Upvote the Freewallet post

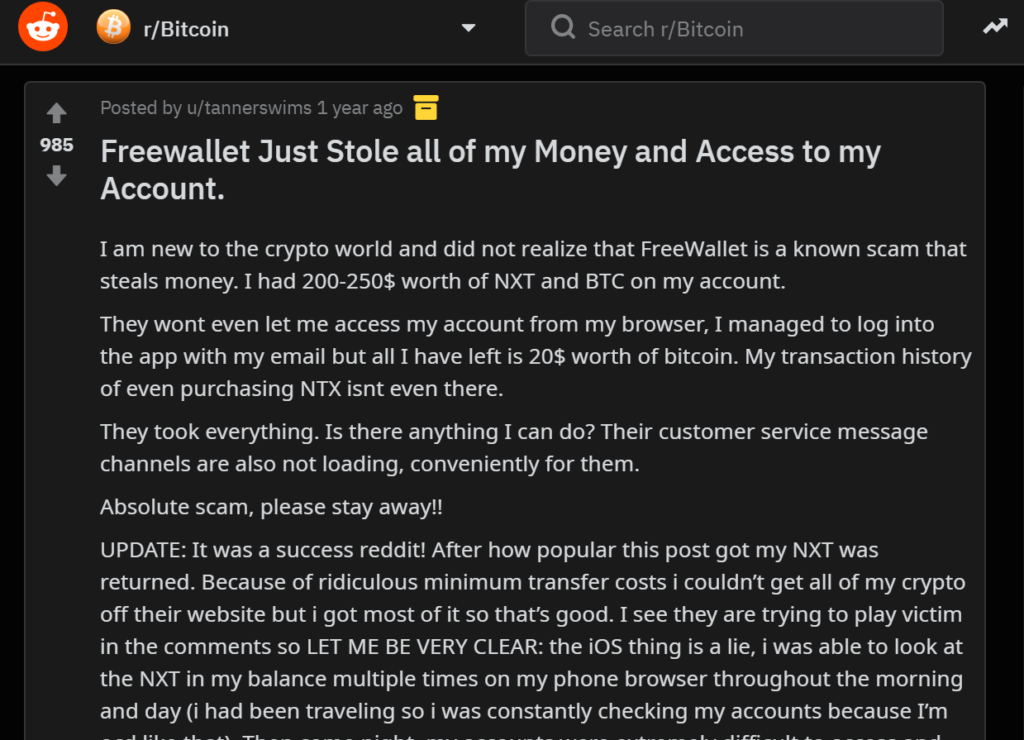(57, 113)
